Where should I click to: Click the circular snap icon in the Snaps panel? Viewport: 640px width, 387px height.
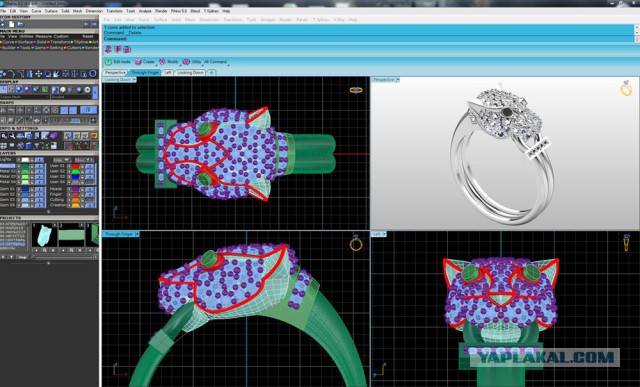[55, 110]
